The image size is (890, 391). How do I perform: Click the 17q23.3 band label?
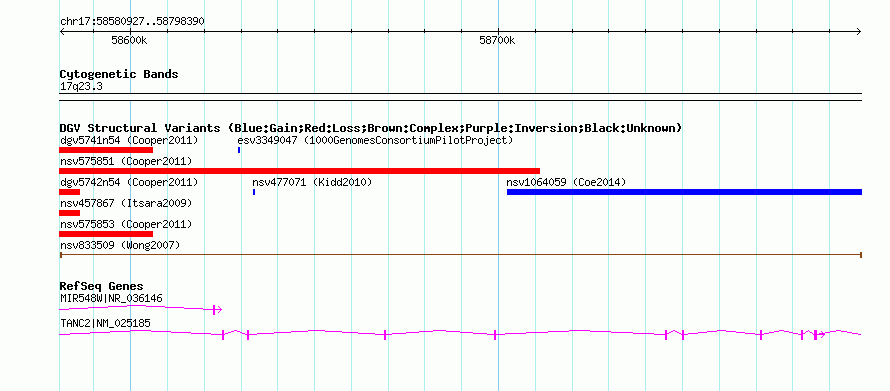click(81, 87)
